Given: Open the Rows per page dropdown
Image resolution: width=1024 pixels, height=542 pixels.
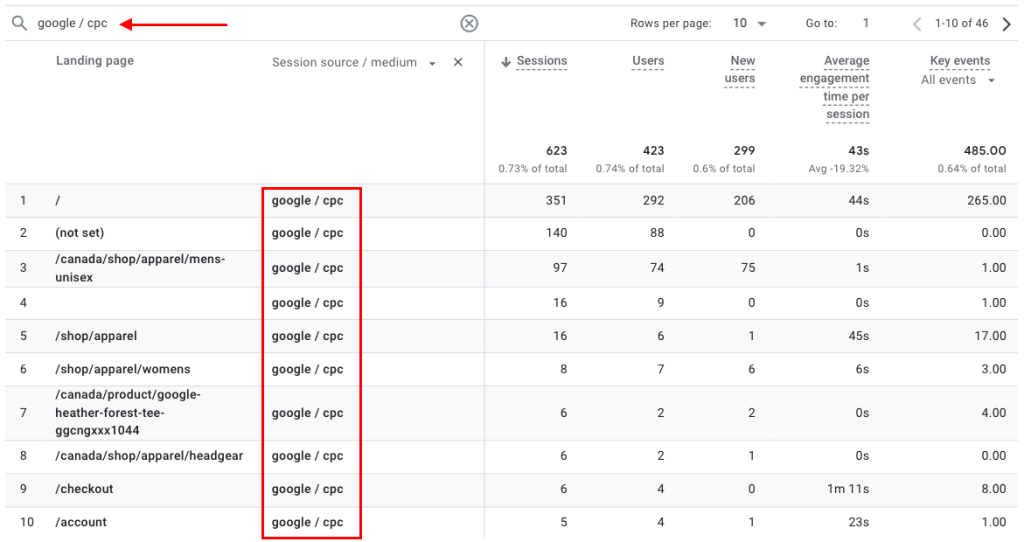Looking at the screenshot, I should tap(749, 23).
